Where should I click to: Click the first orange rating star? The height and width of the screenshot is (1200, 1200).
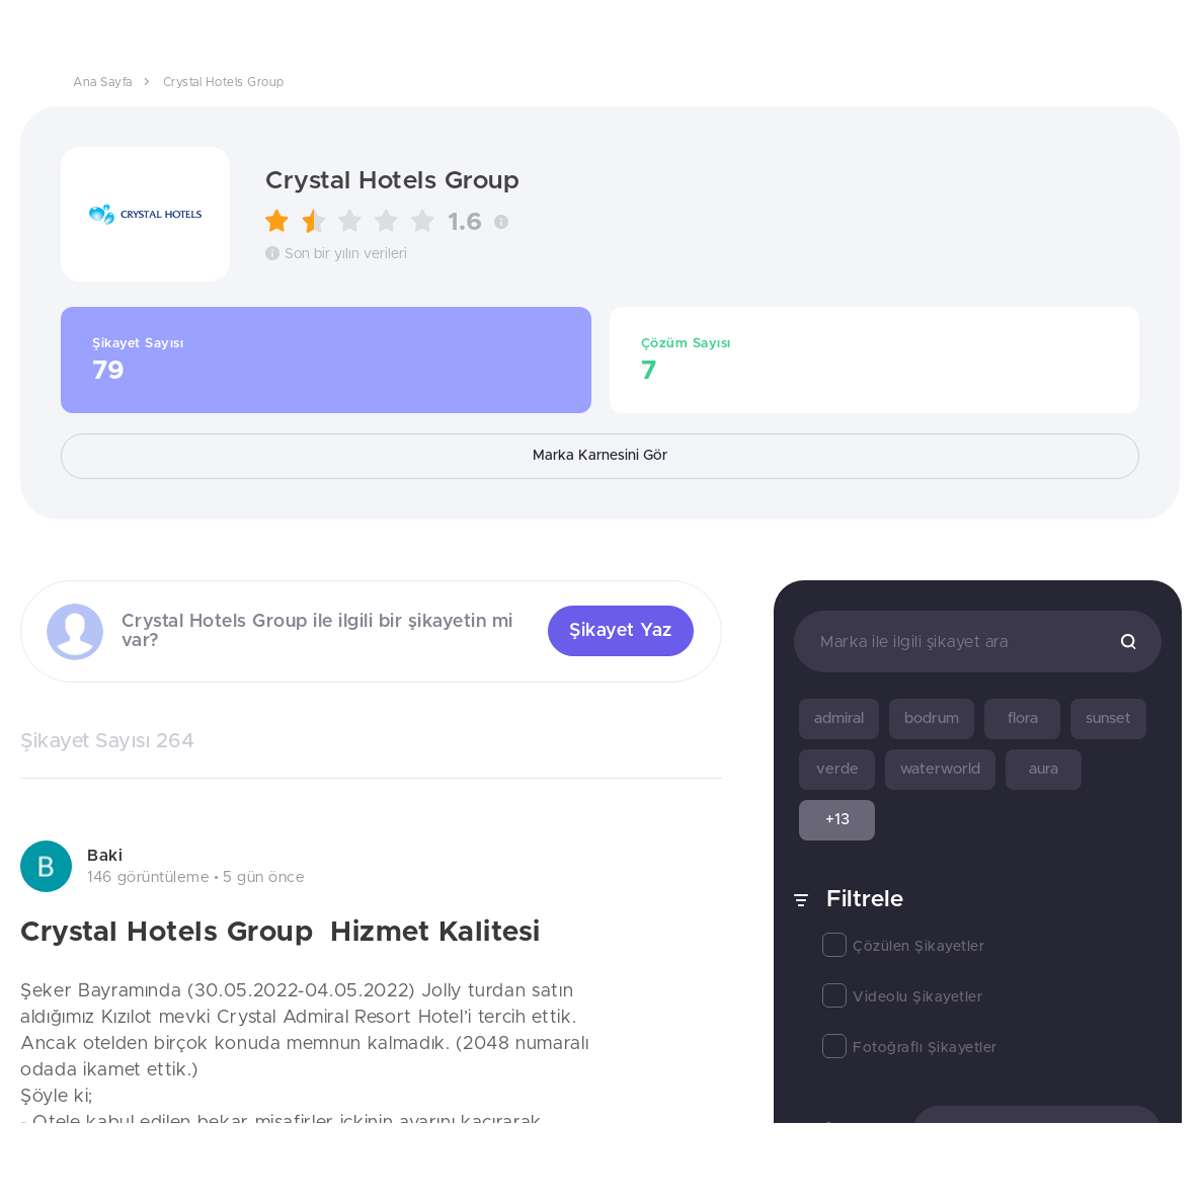pyautogui.click(x=277, y=221)
